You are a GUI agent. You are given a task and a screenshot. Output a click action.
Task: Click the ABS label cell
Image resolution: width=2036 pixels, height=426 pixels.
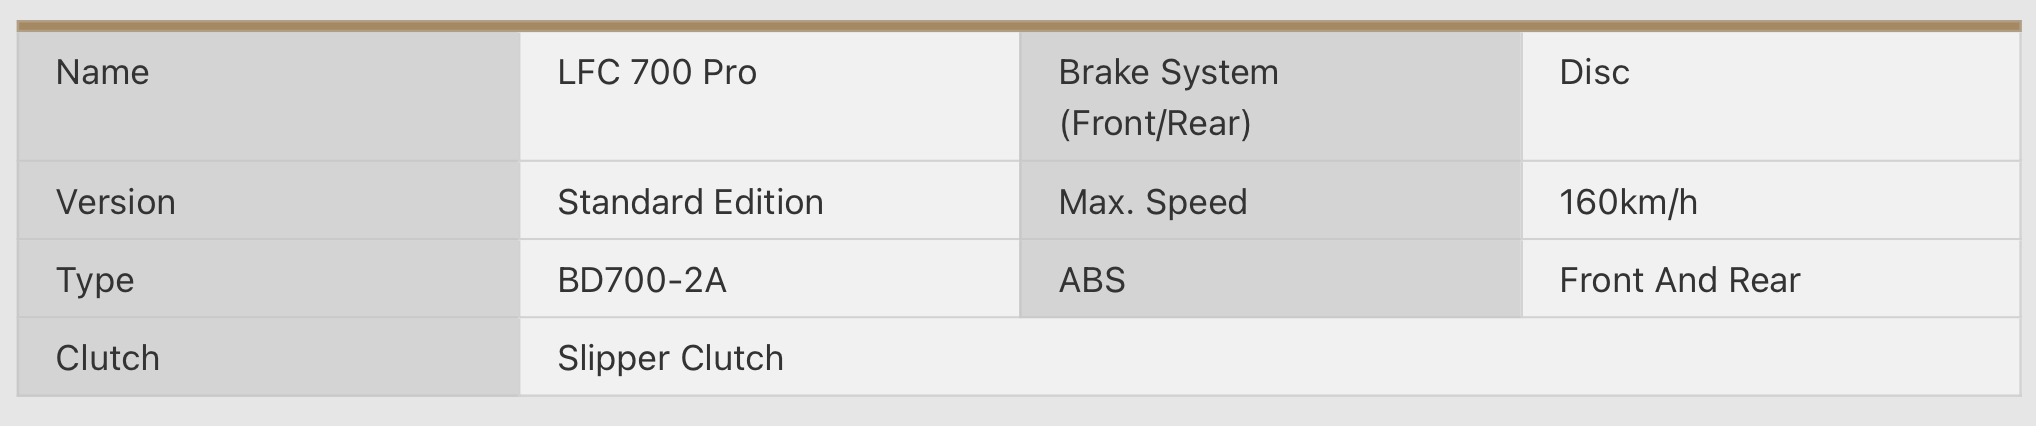tap(1270, 279)
